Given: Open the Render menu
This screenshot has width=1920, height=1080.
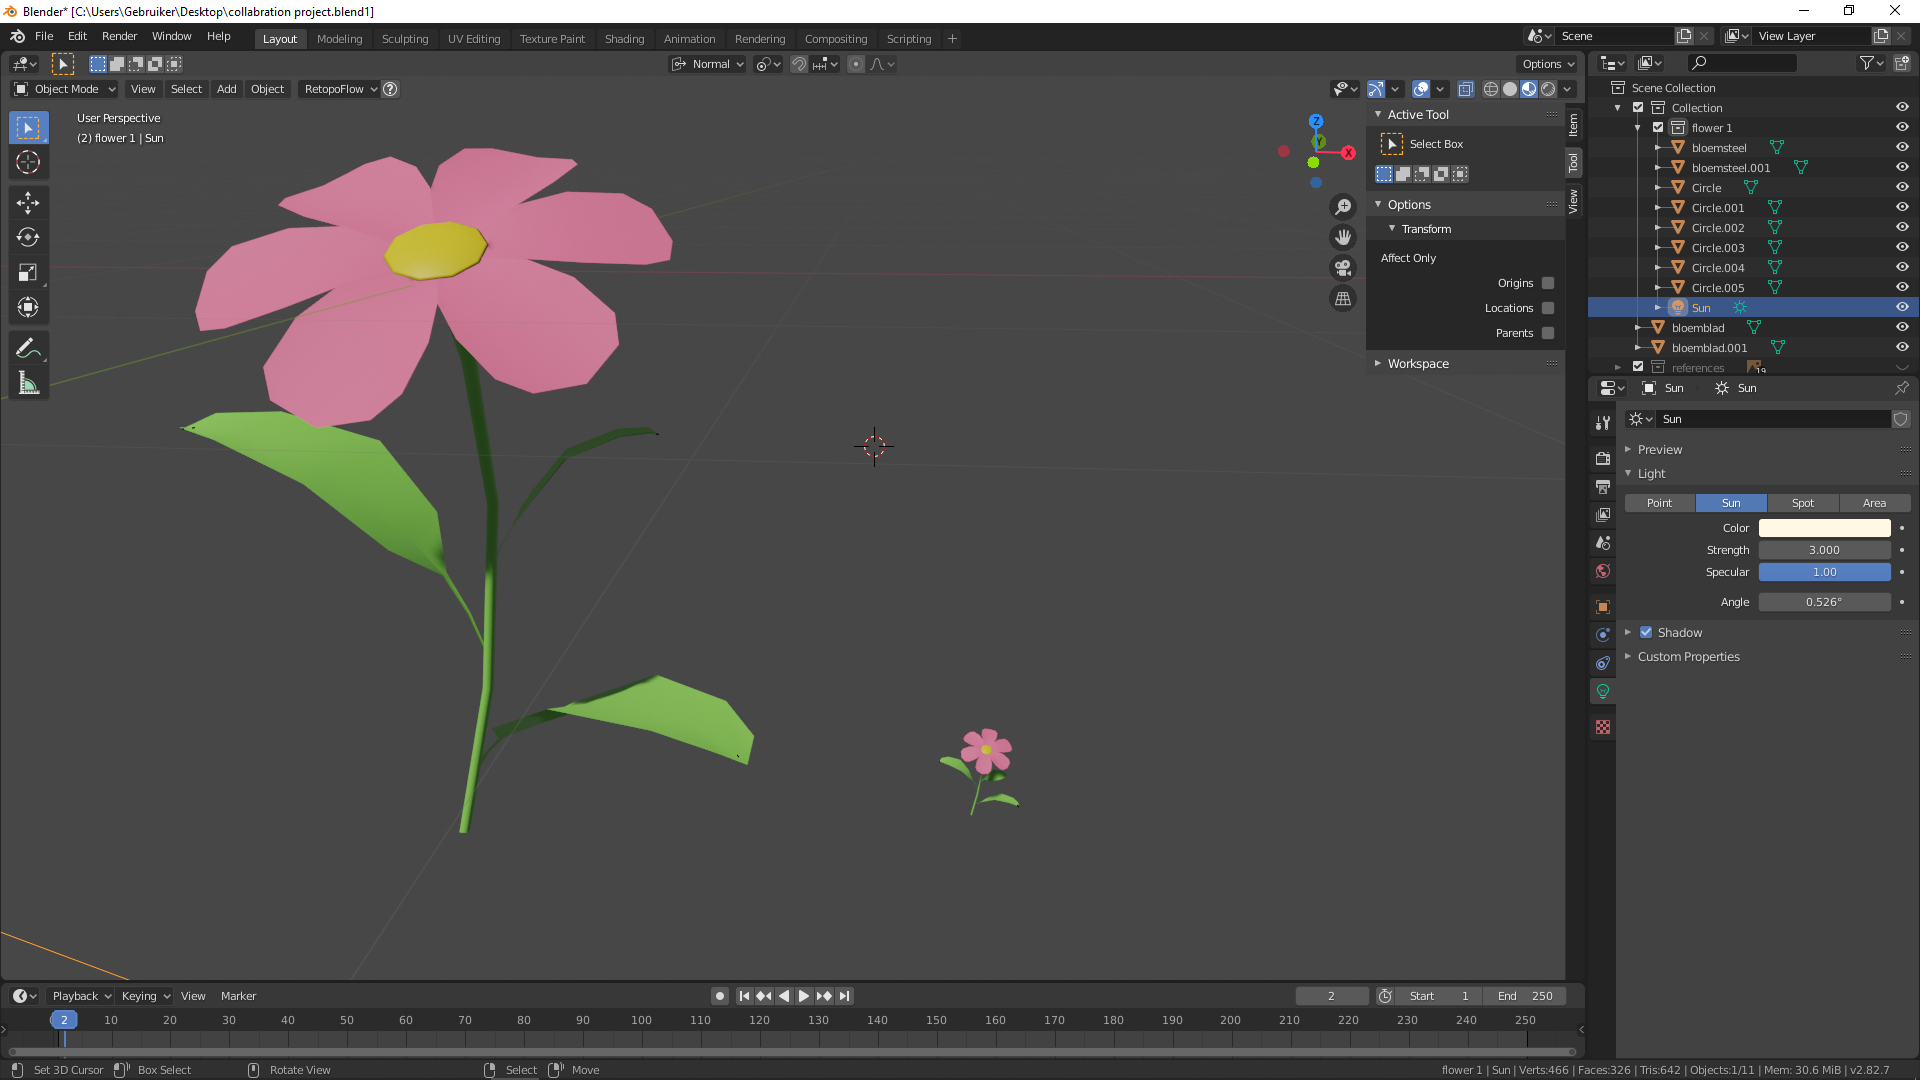Looking at the screenshot, I should pyautogui.click(x=119, y=36).
